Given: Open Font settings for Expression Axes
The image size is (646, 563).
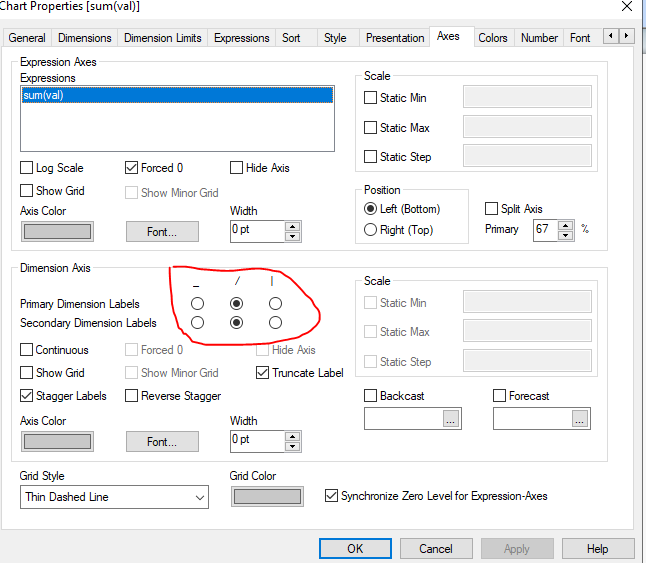Looking at the screenshot, I should tap(162, 231).
